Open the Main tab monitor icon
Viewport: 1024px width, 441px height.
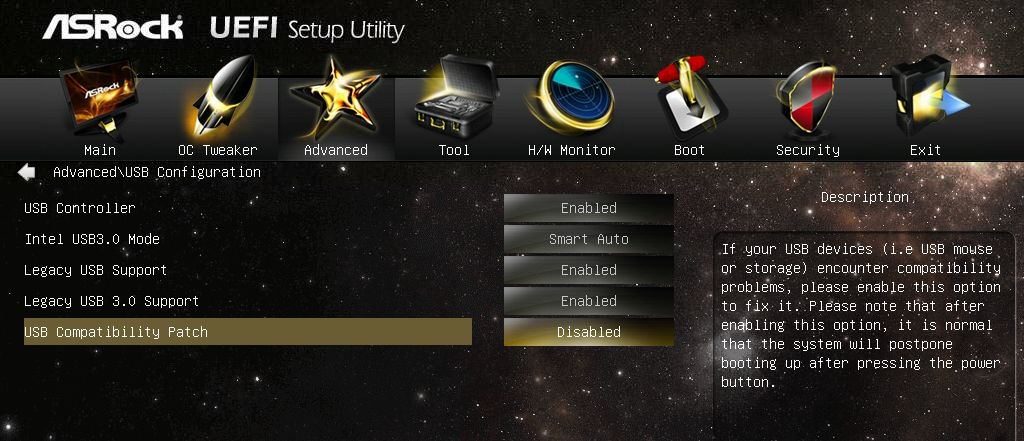point(99,98)
